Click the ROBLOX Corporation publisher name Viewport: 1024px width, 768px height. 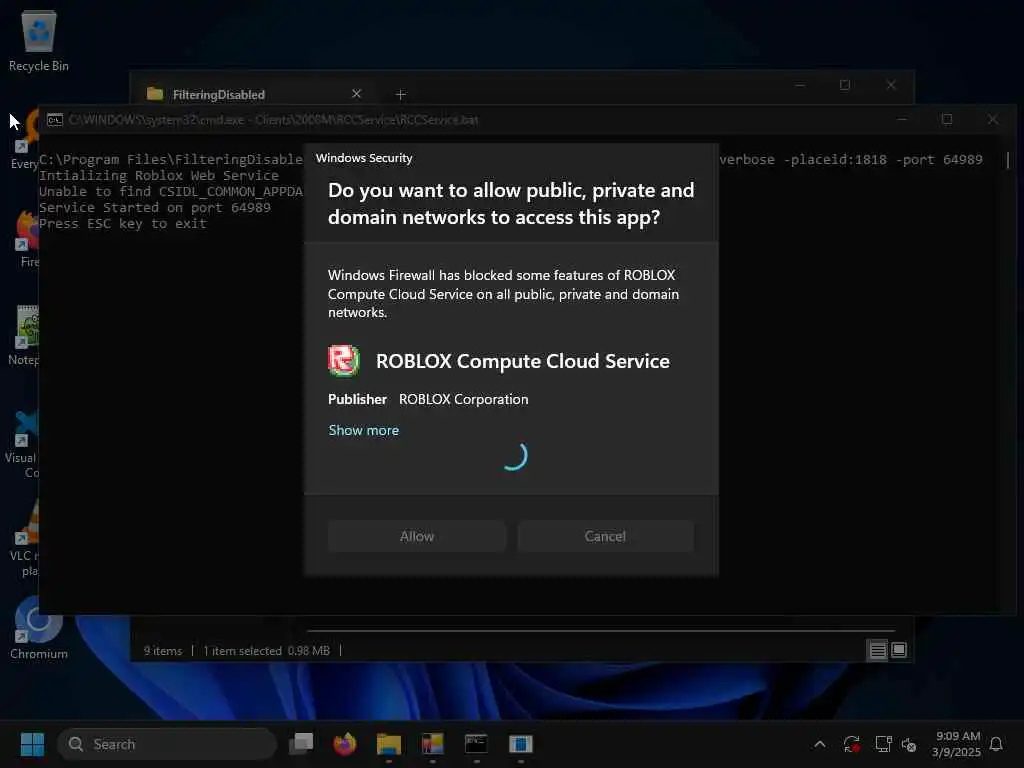464,399
